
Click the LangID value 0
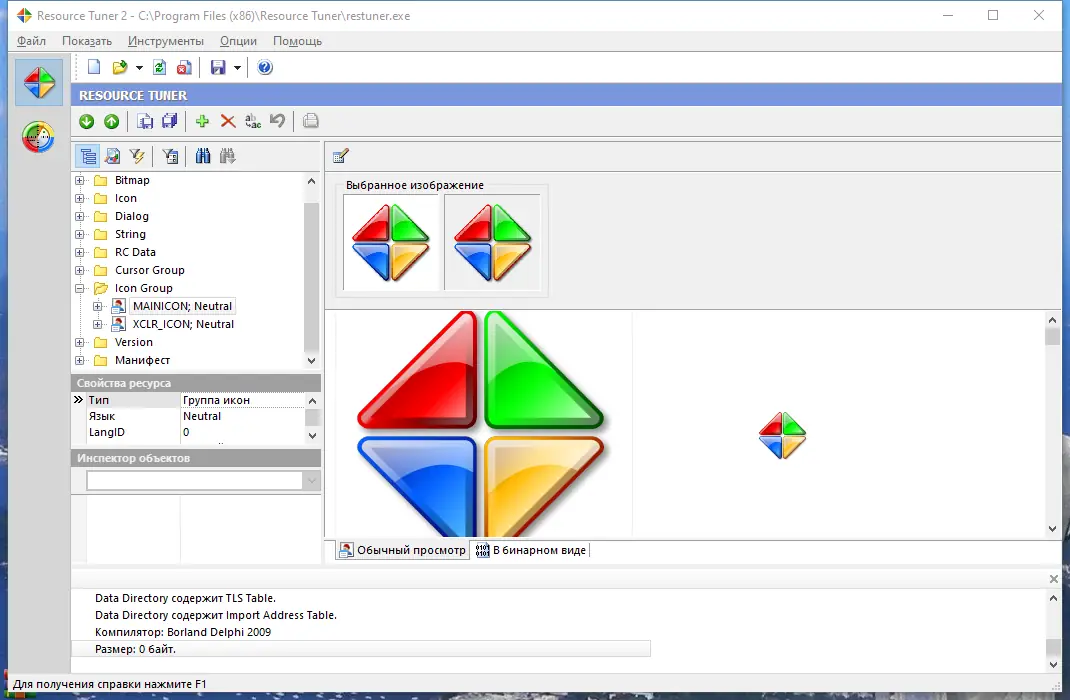click(186, 433)
